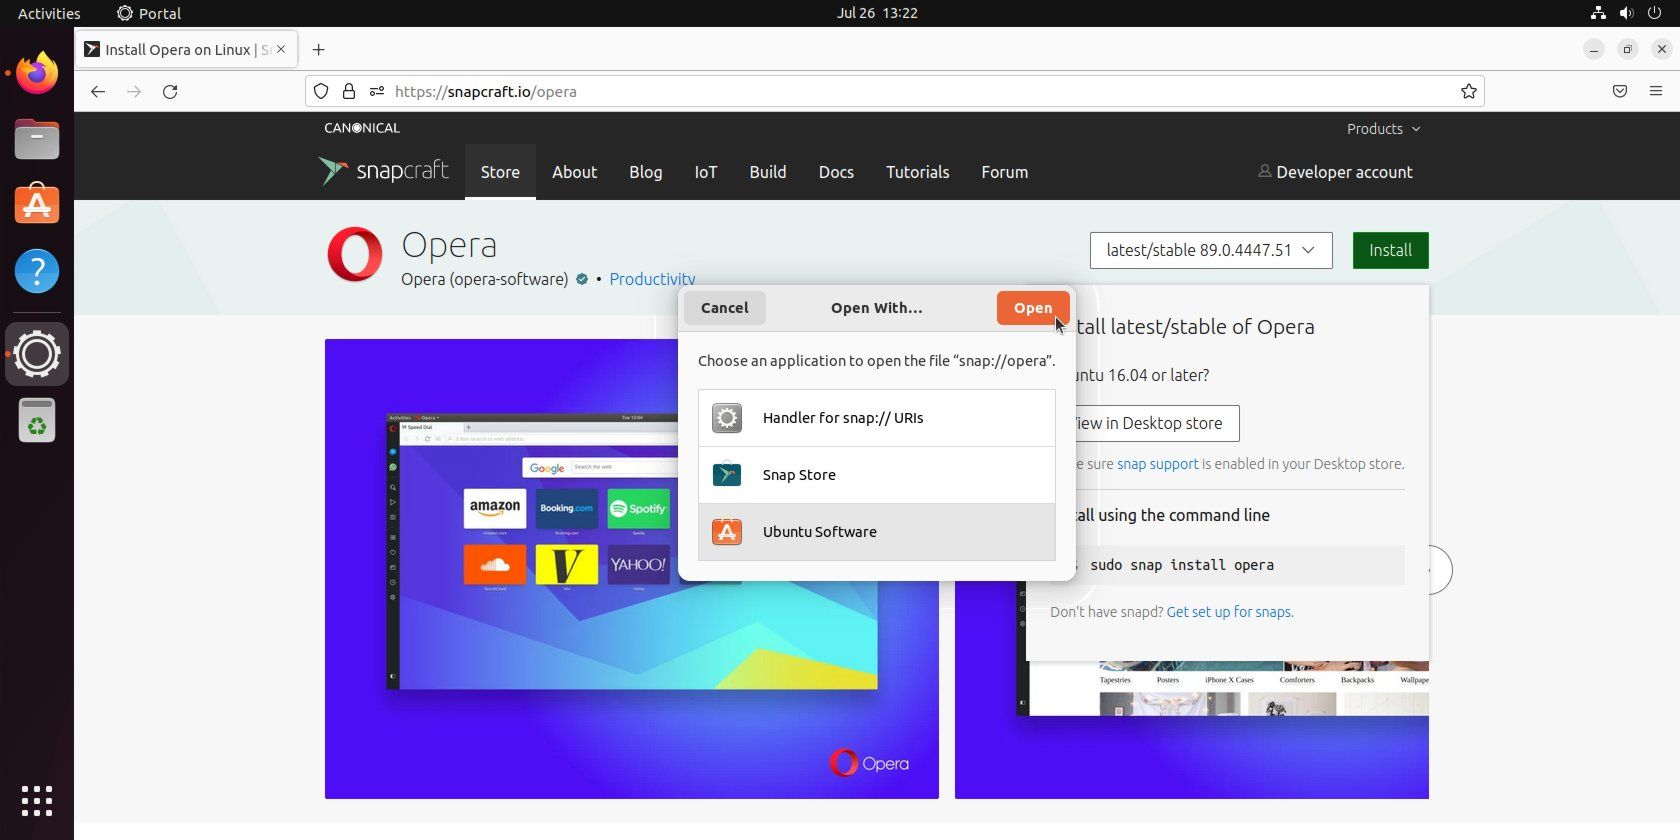Open the Files app in the dock
The height and width of the screenshot is (840, 1680).
pyautogui.click(x=37, y=139)
